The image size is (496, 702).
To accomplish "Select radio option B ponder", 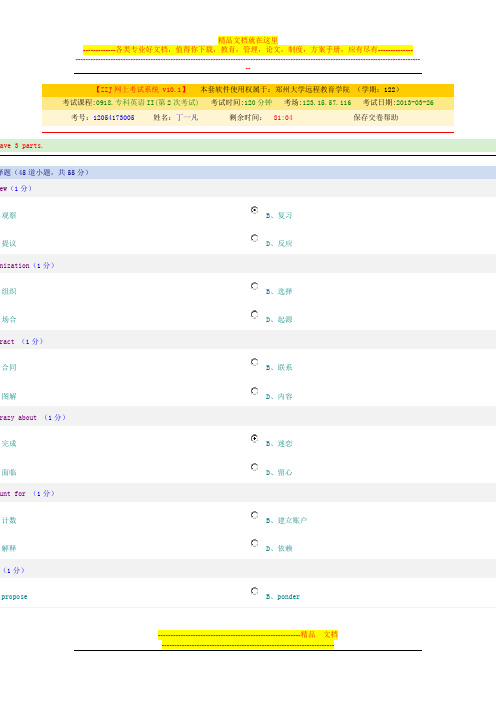I will click(x=254, y=591).
